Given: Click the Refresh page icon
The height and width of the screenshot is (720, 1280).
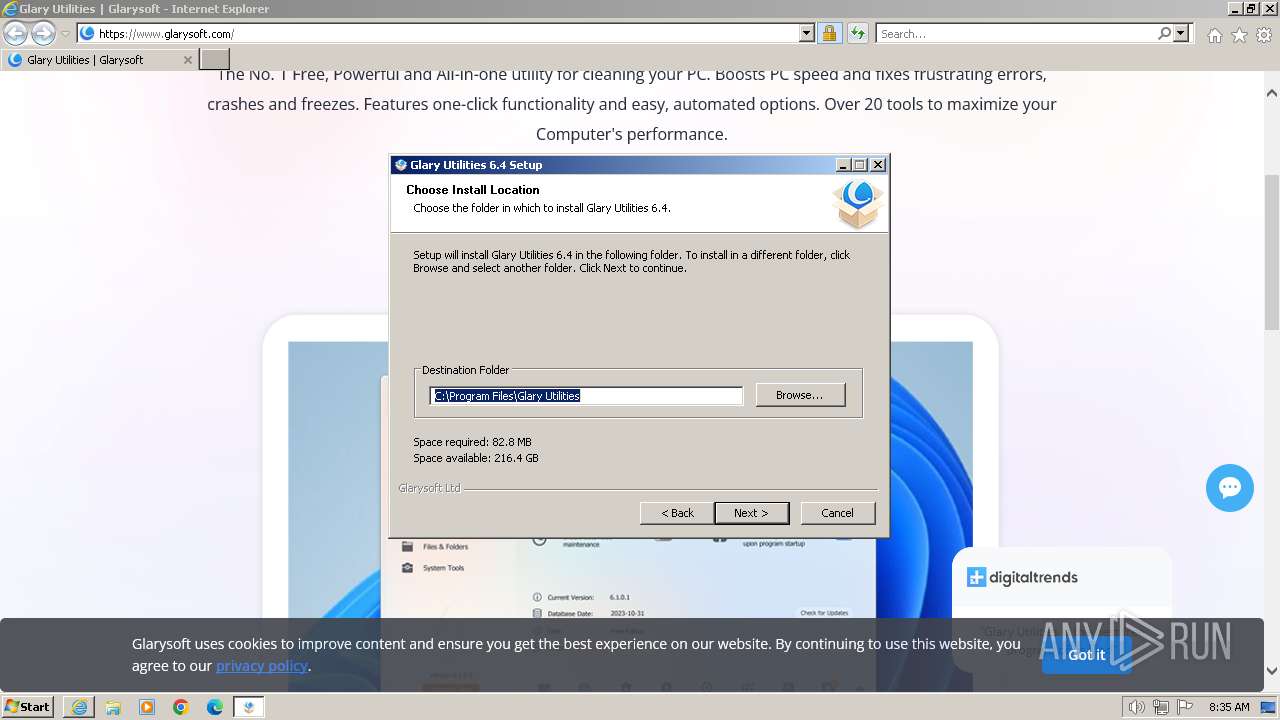Looking at the screenshot, I should (857, 34).
